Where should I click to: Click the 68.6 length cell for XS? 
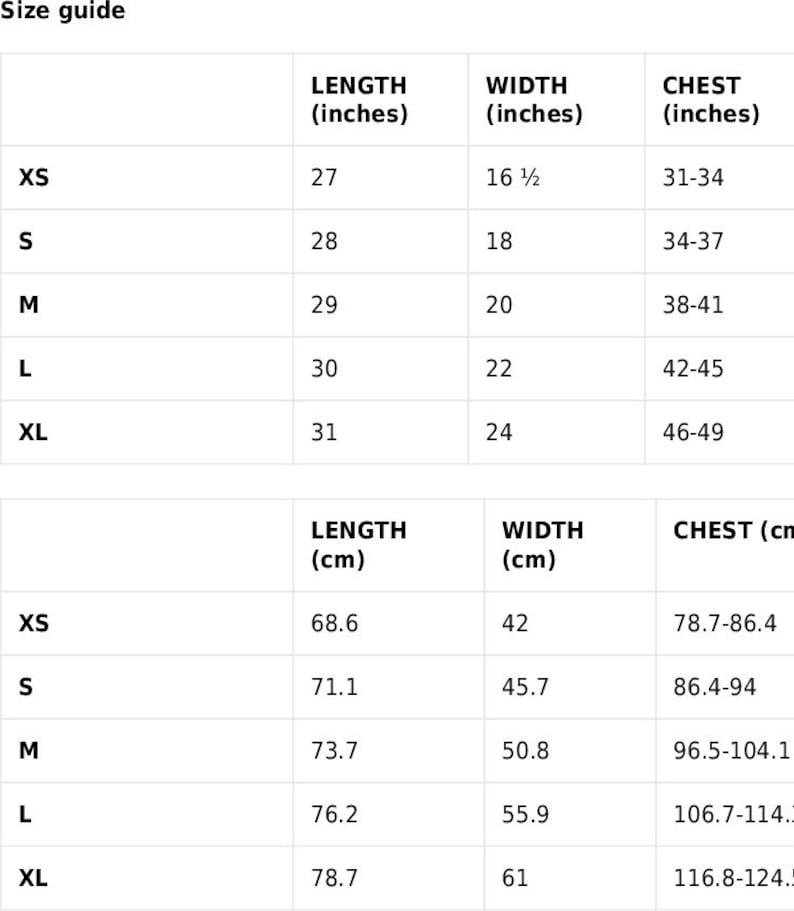click(335, 623)
